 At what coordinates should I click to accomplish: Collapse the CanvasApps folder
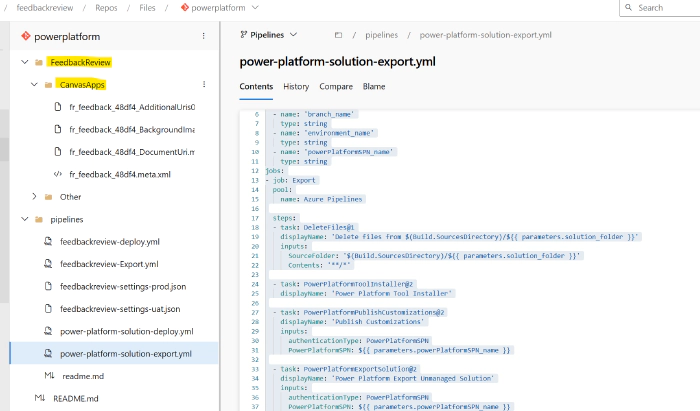34,85
